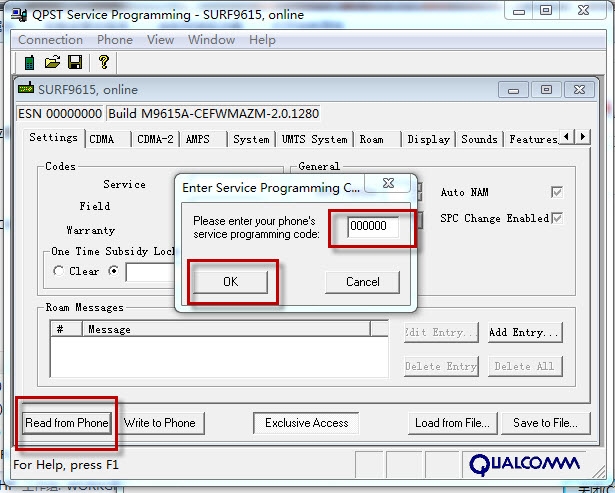Viewport: 615px width, 493px height.
Task: Click the Save to File button
Action: click(x=545, y=423)
